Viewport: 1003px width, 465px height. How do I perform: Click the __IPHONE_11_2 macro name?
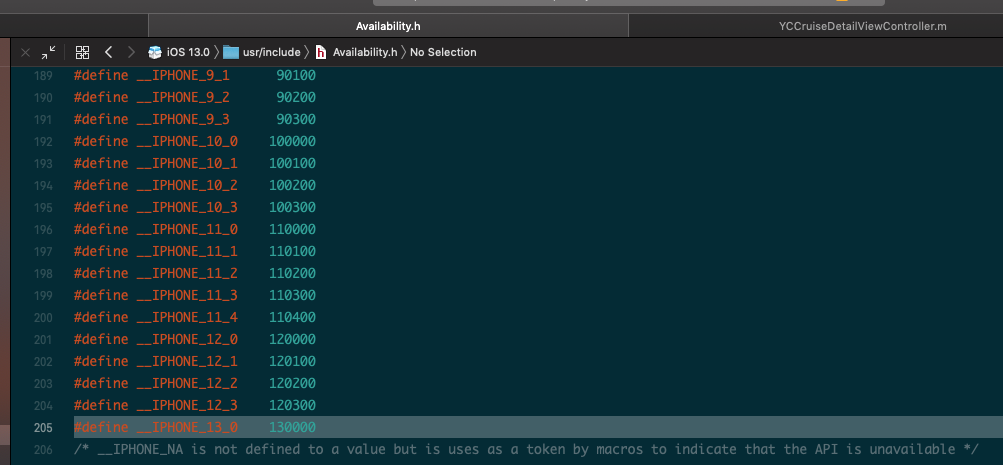[x=187, y=273]
